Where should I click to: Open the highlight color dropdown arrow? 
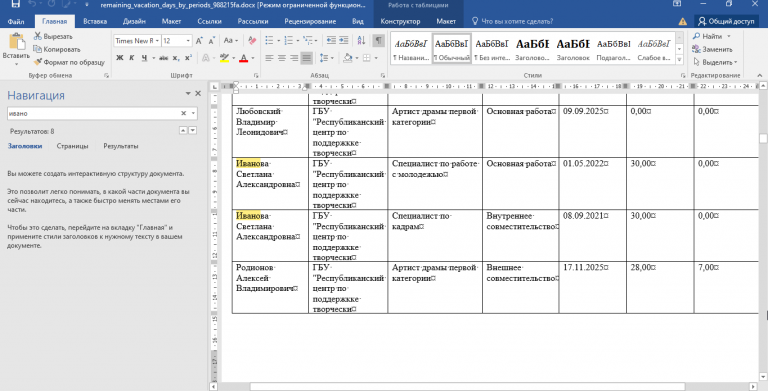(x=234, y=58)
